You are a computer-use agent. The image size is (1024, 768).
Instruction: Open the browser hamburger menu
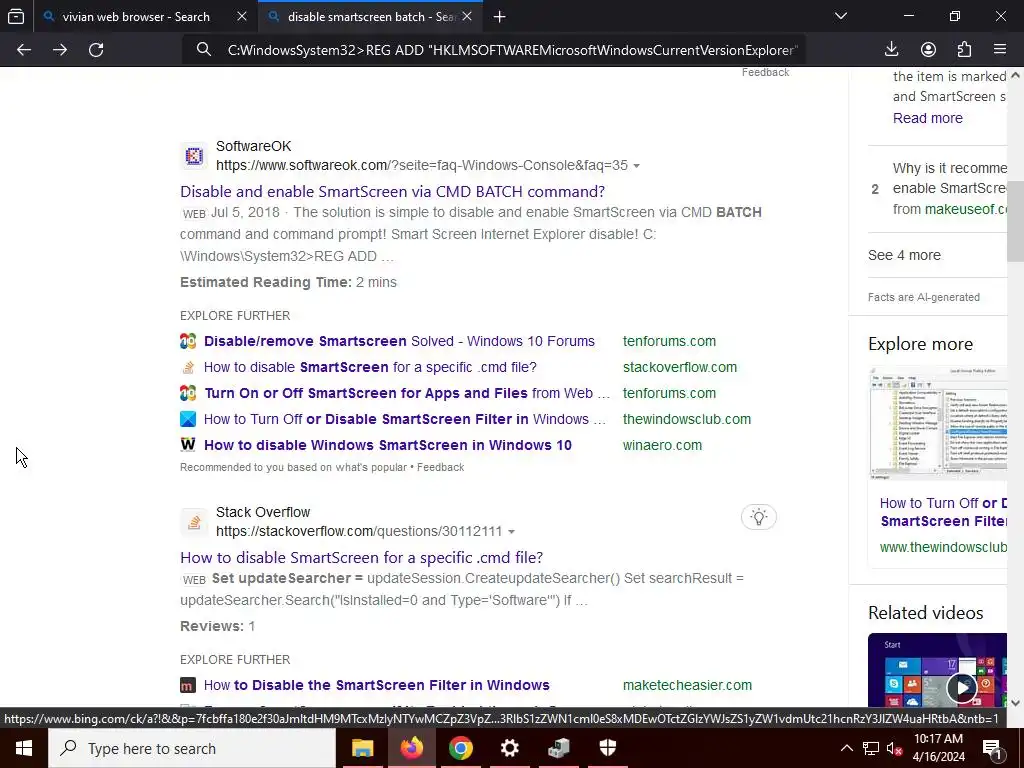(1000, 50)
